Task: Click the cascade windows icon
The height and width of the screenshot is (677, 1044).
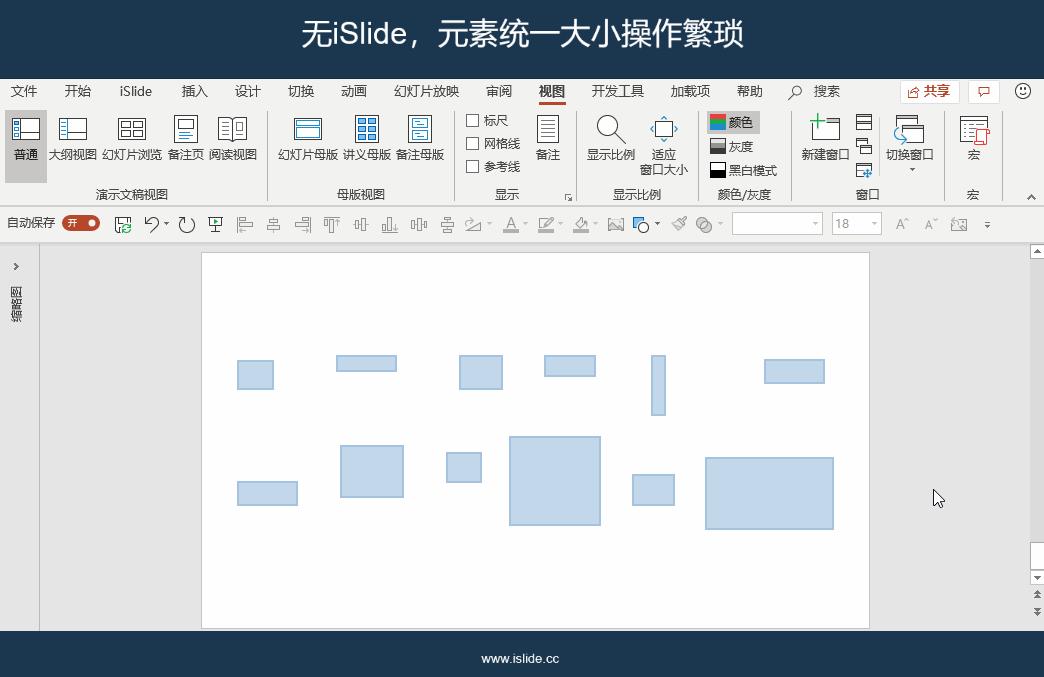Action: tap(864, 146)
